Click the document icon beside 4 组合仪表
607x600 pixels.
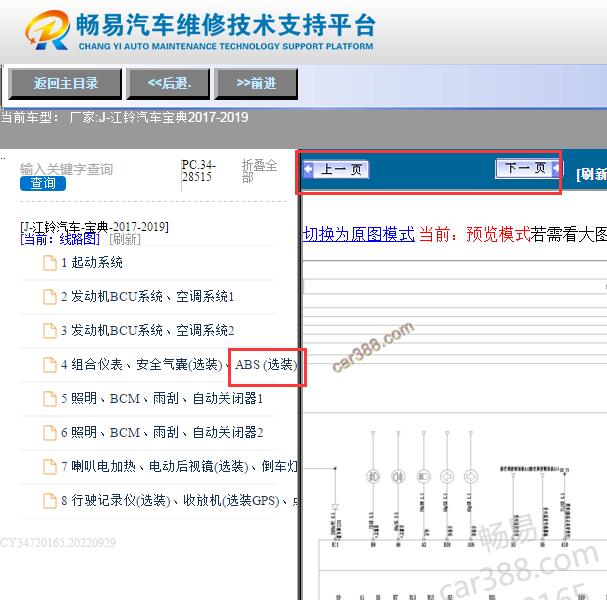[50, 365]
